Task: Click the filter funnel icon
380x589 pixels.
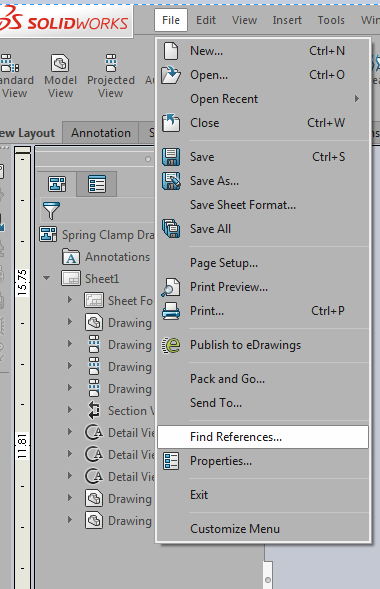Action: [x=51, y=210]
